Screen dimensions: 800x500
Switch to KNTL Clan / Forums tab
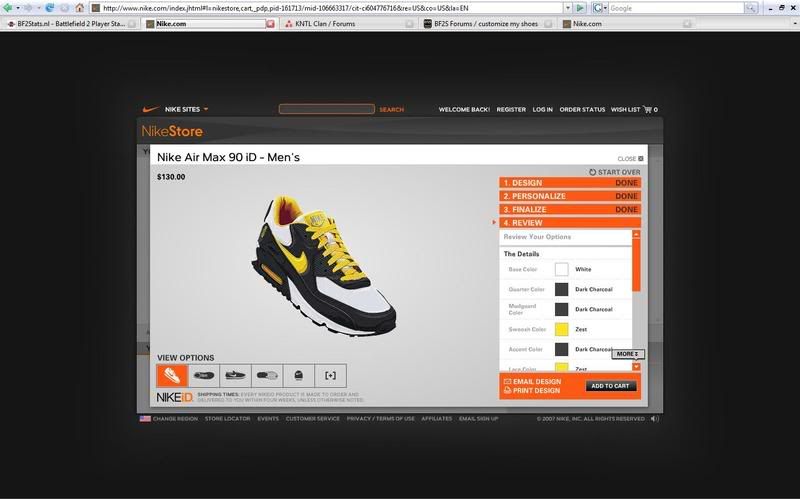coord(349,24)
